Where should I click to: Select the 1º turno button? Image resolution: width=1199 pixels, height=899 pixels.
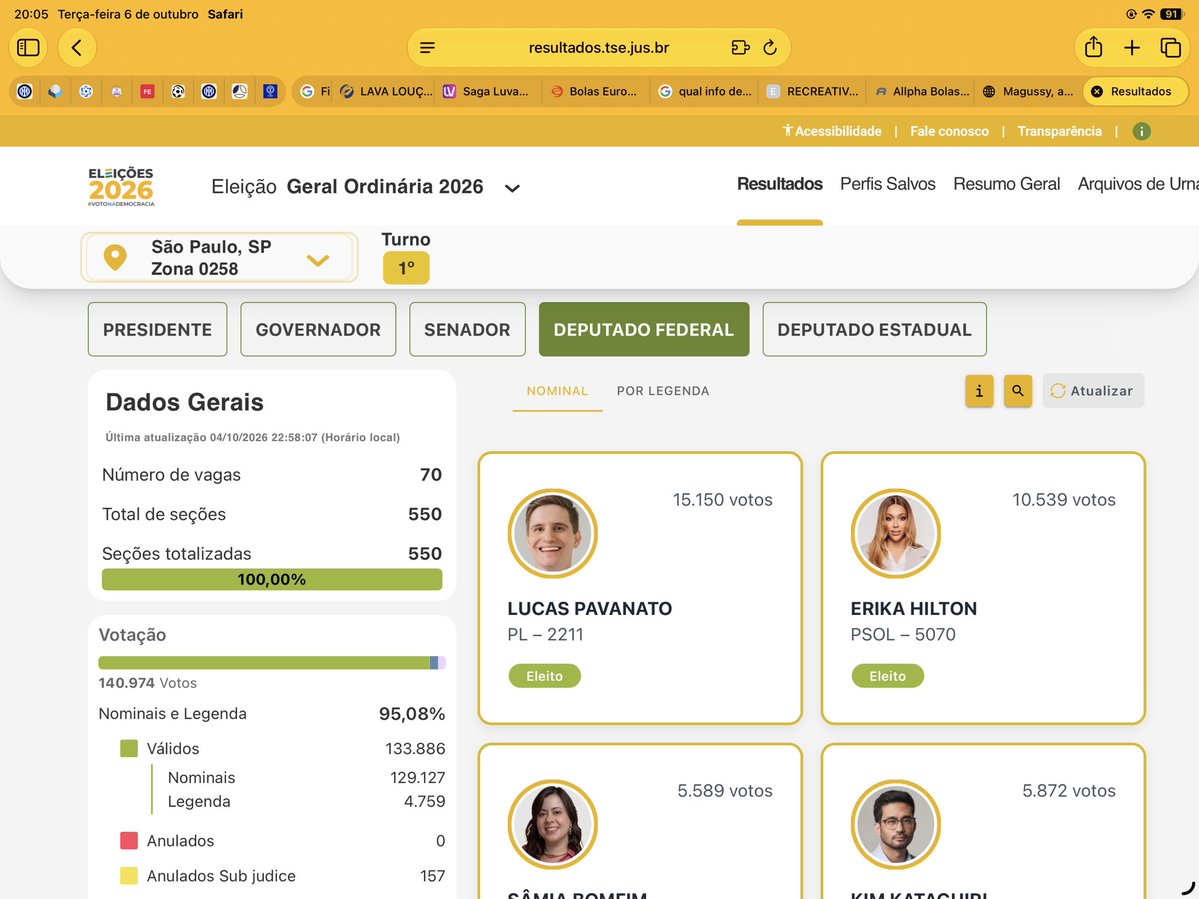[406, 268]
